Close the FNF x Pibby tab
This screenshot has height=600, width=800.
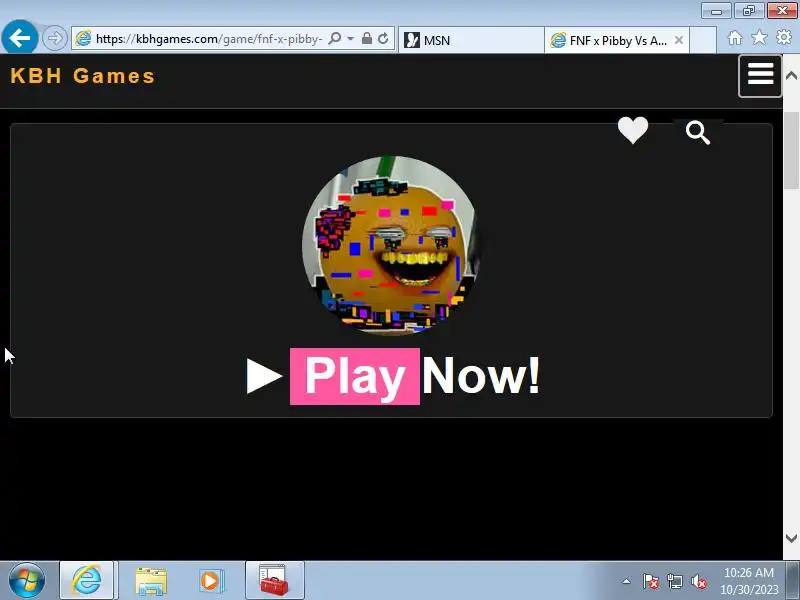coord(679,40)
